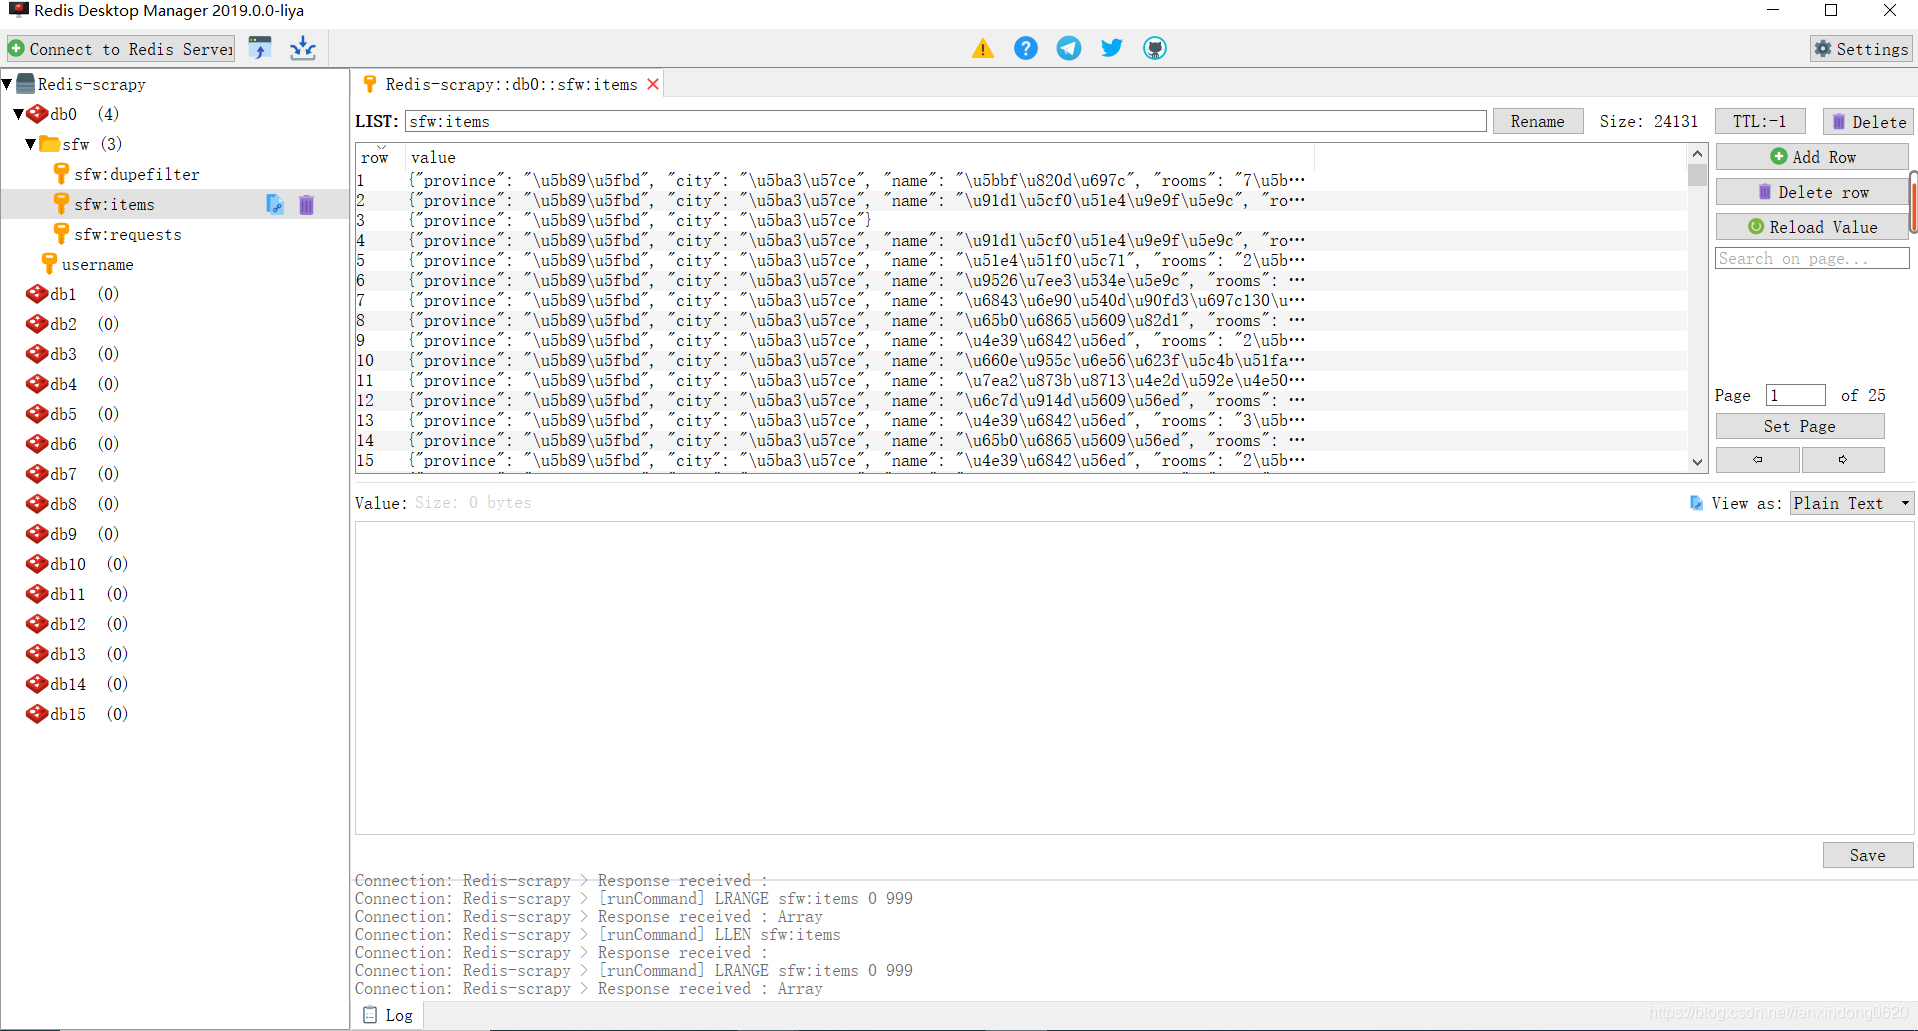Open the View as Plain Text dropdown
The height and width of the screenshot is (1031, 1918).
[x=1851, y=503]
